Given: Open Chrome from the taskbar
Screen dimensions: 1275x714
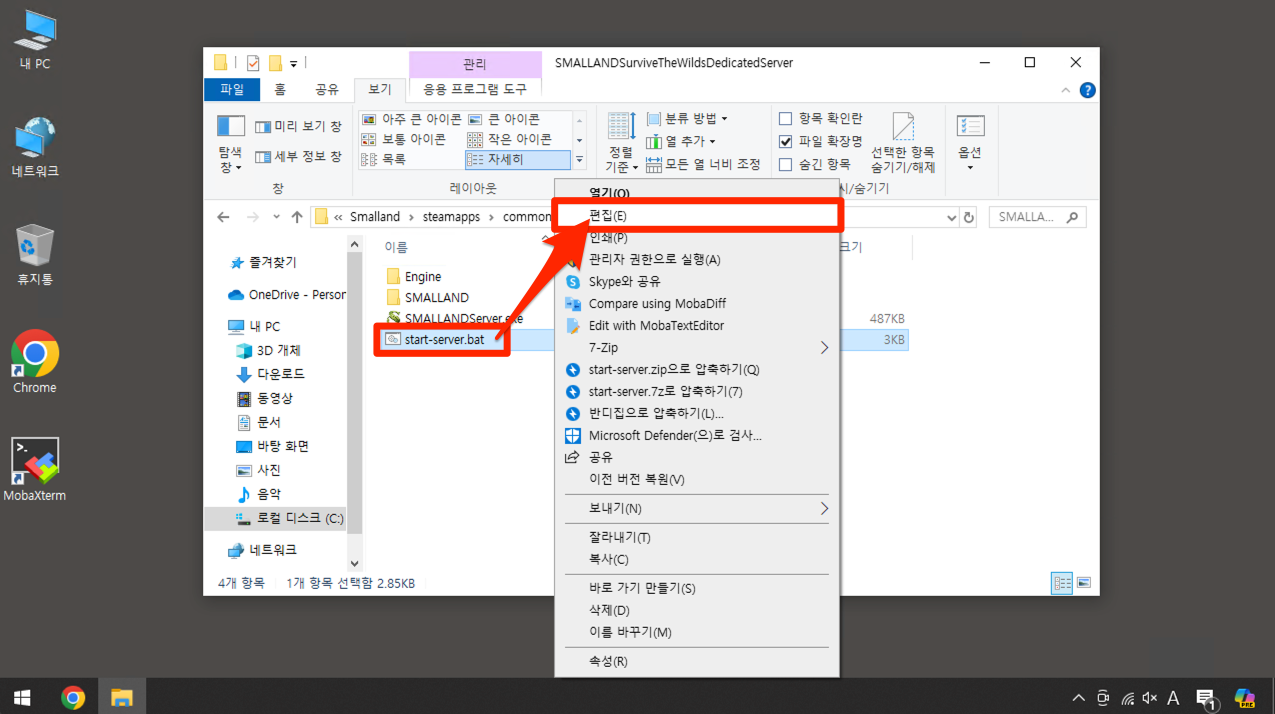Looking at the screenshot, I should click(x=73, y=697).
